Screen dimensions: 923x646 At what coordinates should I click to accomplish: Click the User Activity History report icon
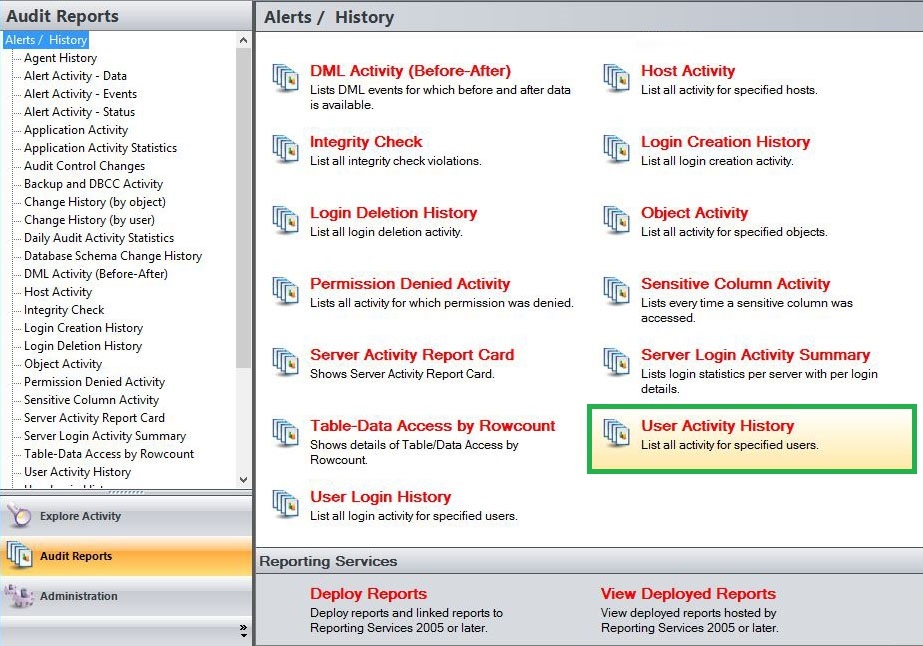click(616, 432)
